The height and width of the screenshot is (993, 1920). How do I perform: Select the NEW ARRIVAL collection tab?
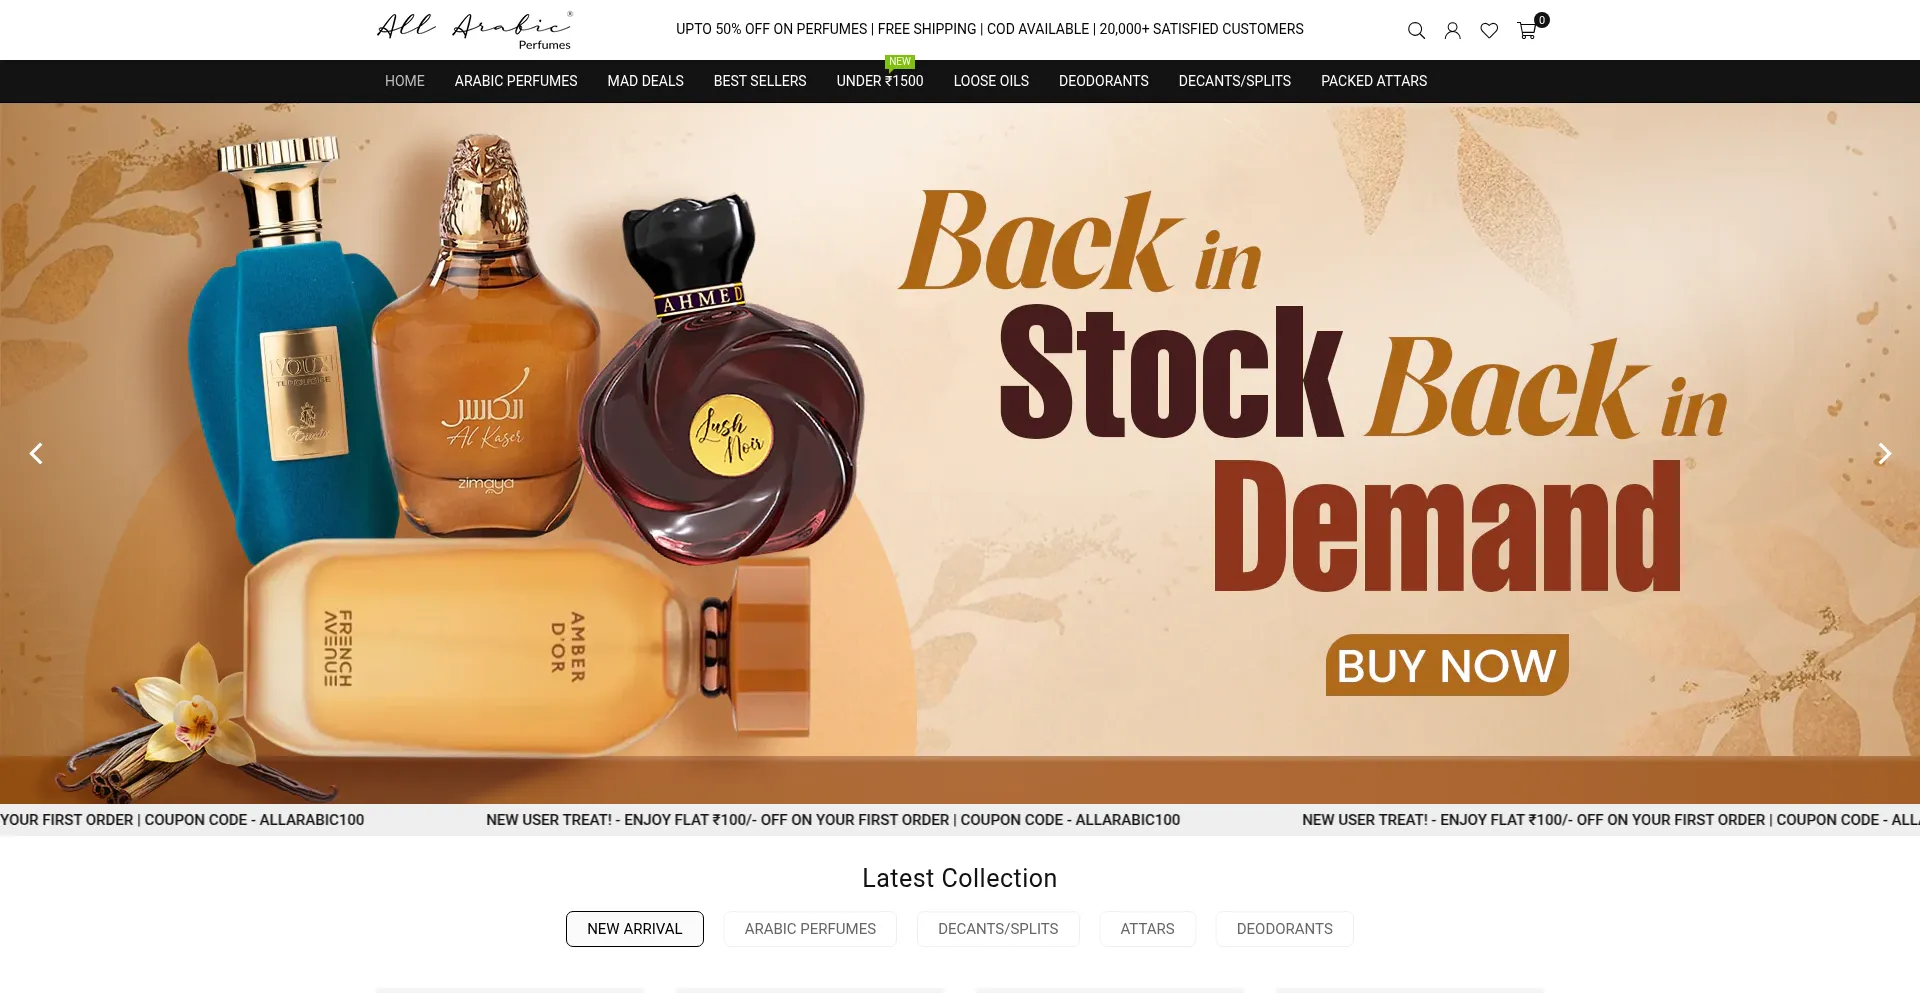click(x=635, y=929)
